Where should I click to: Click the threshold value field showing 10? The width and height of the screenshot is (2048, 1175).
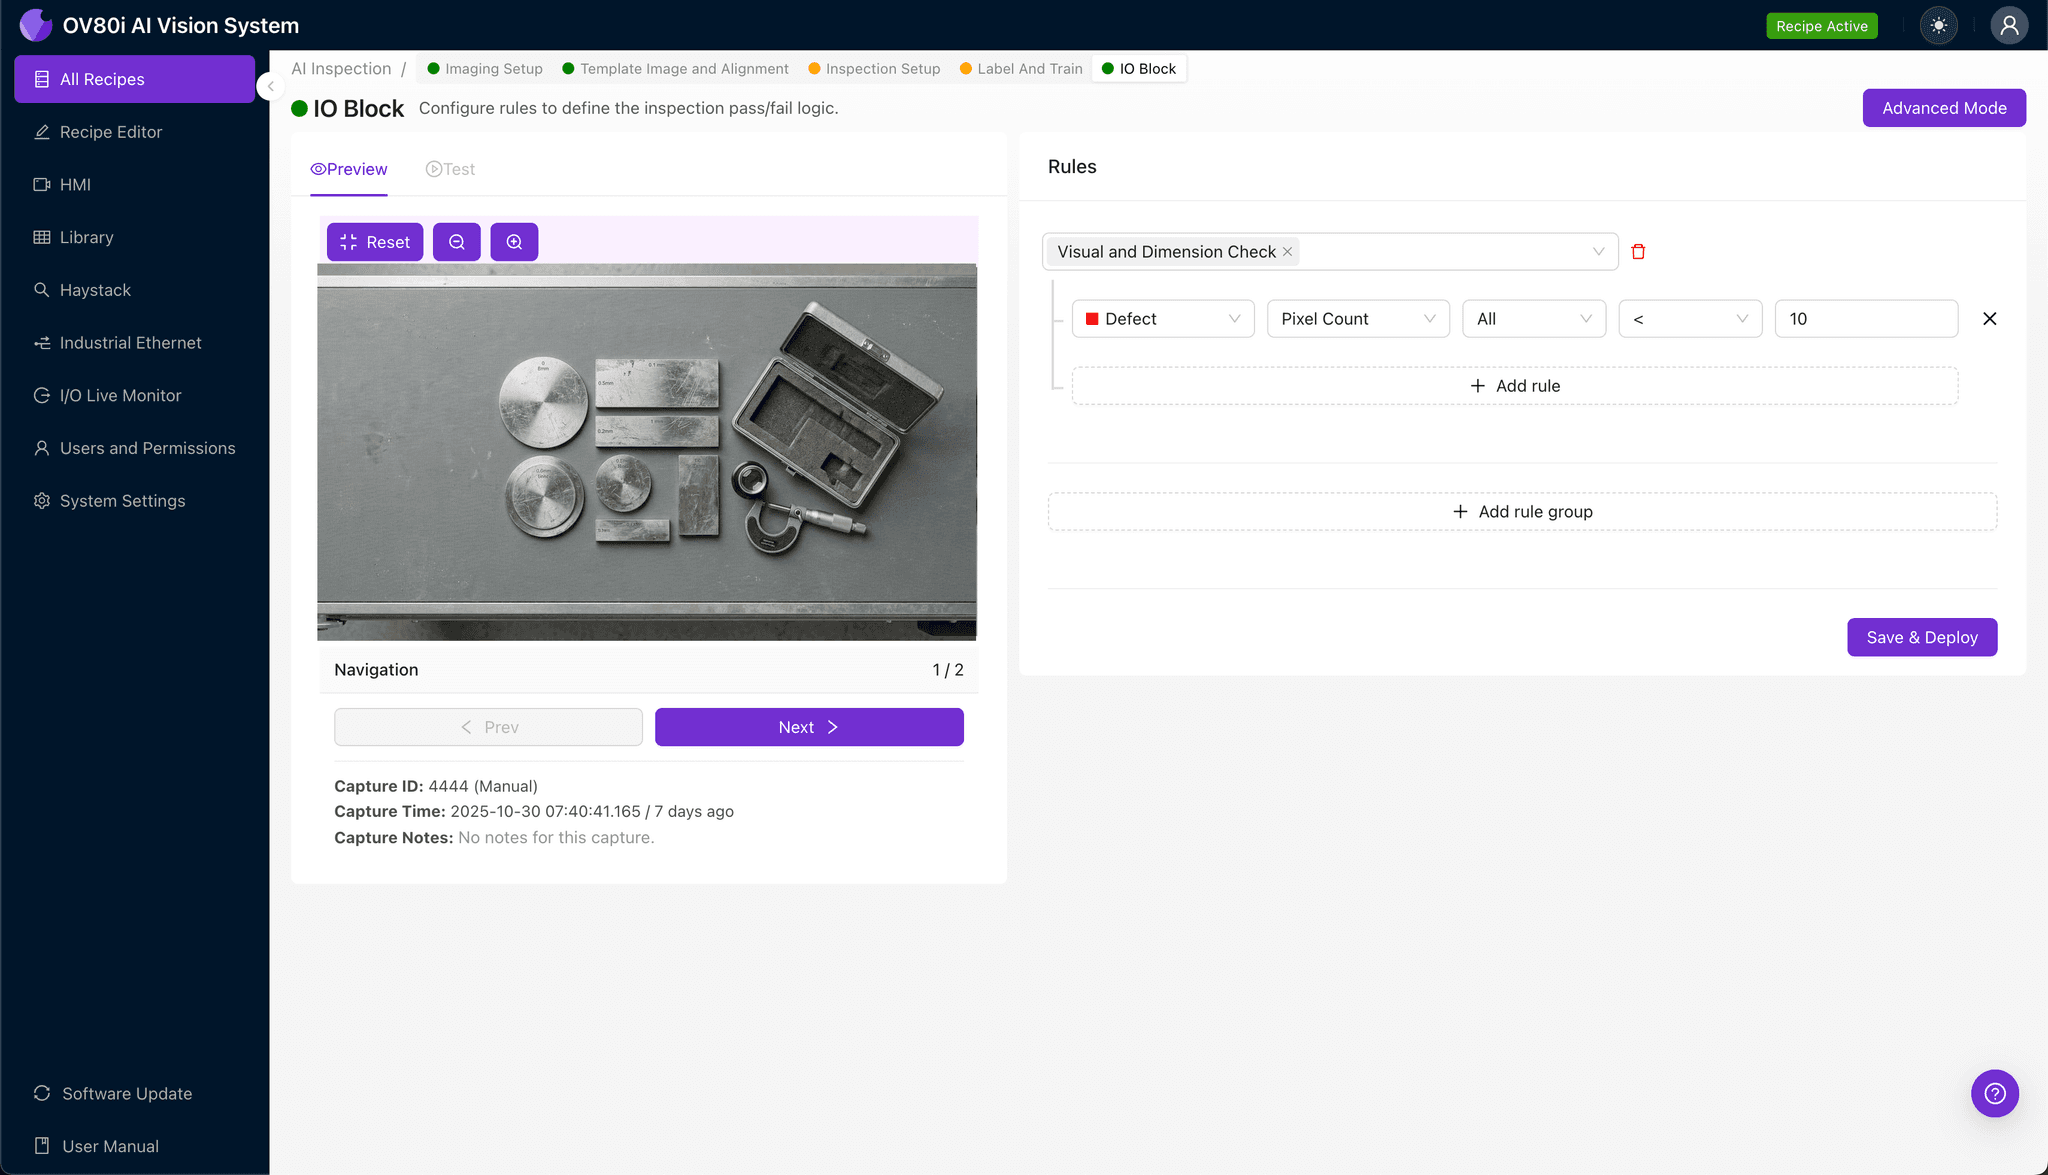pyautogui.click(x=1866, y=319)
